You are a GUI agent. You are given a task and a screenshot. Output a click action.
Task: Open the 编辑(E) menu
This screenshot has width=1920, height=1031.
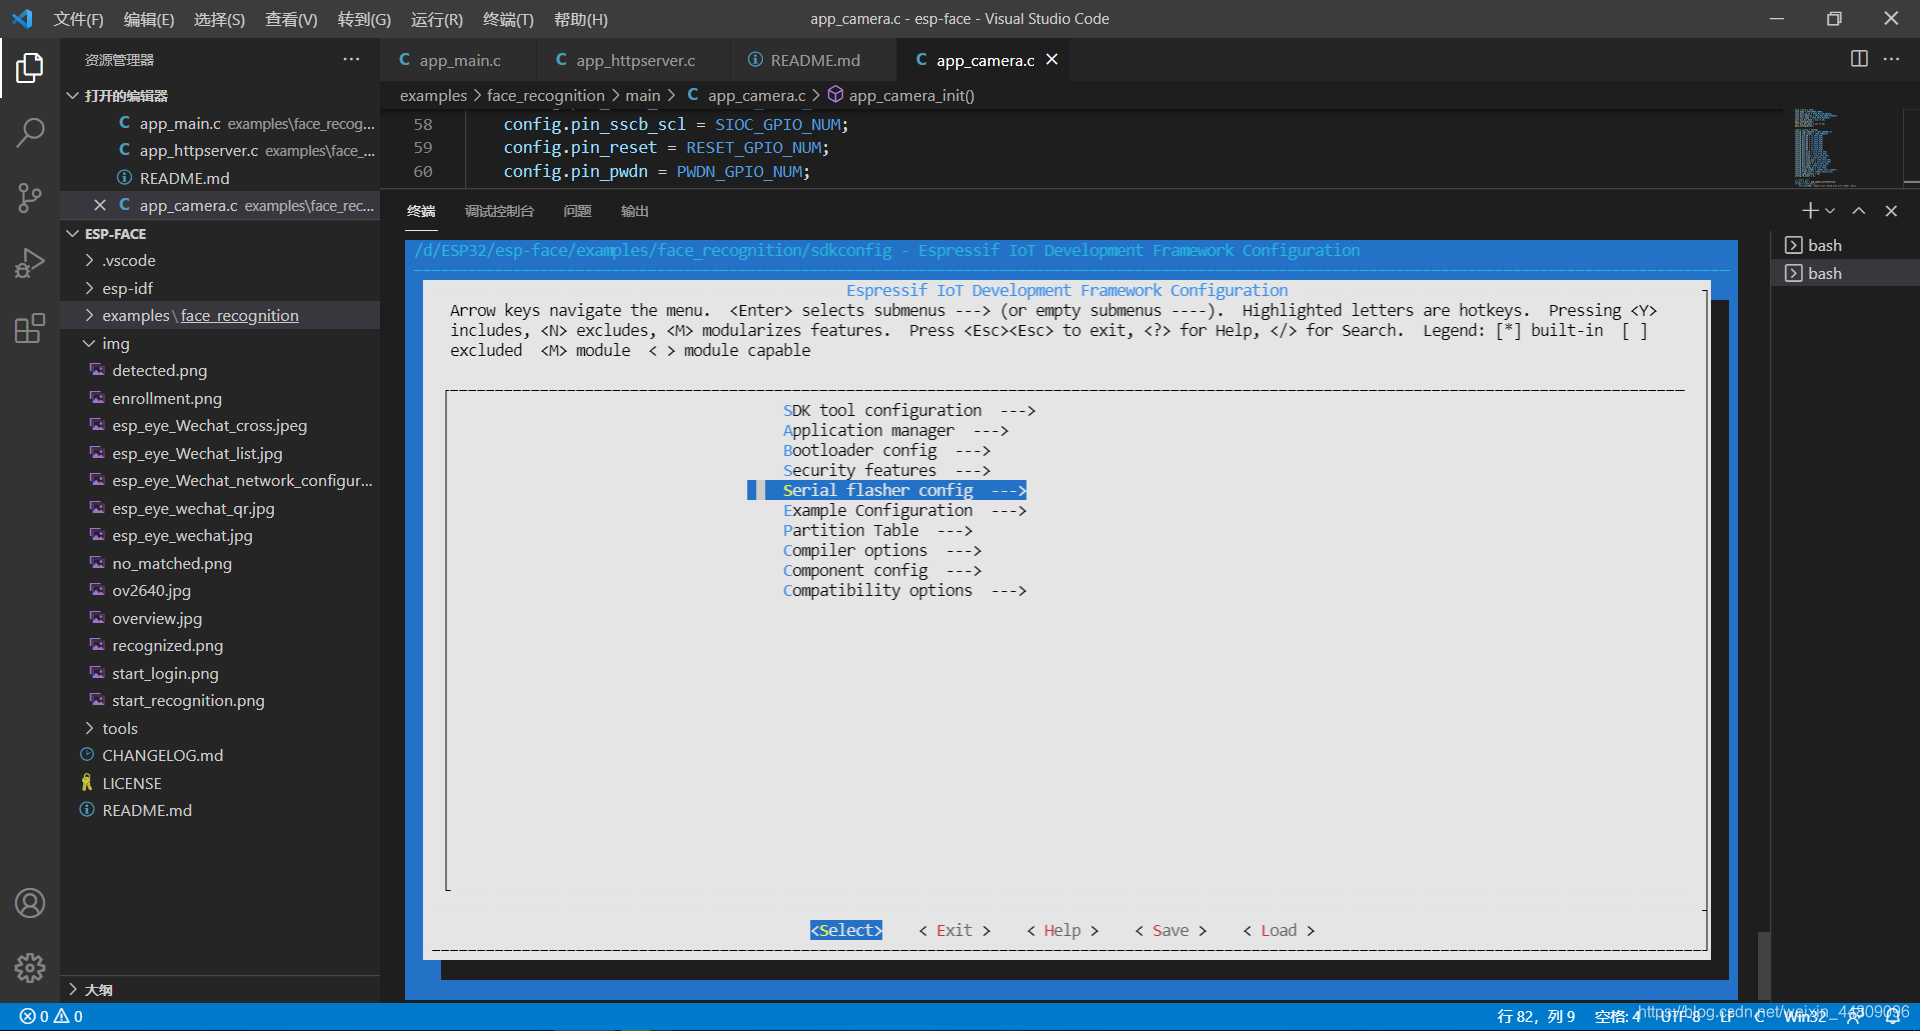(x=148, y=19)
